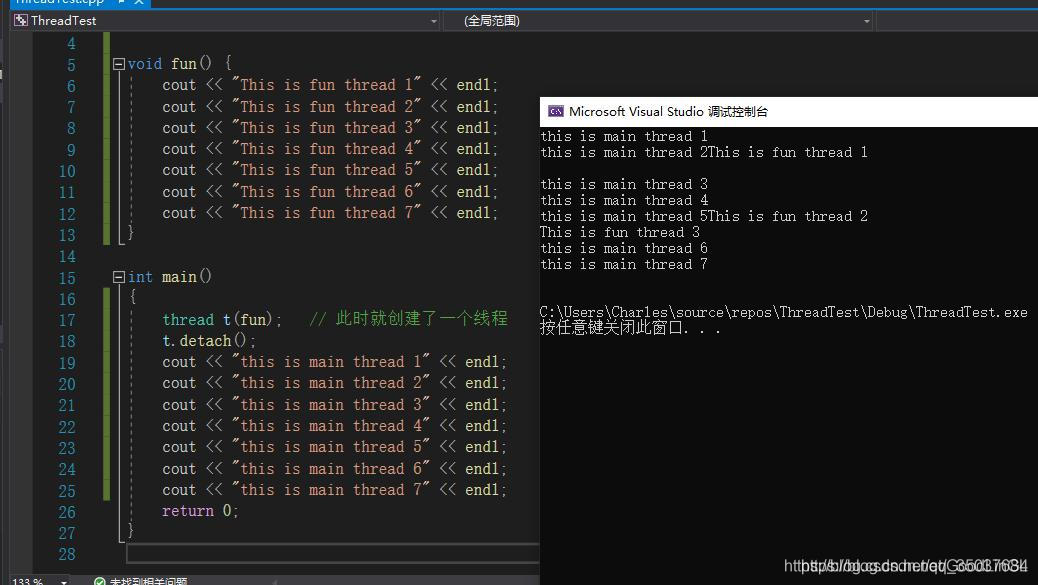Click code line 24 'this is main thread 6'
This screenshot has width=1038, height=585.
pos(334,469)
